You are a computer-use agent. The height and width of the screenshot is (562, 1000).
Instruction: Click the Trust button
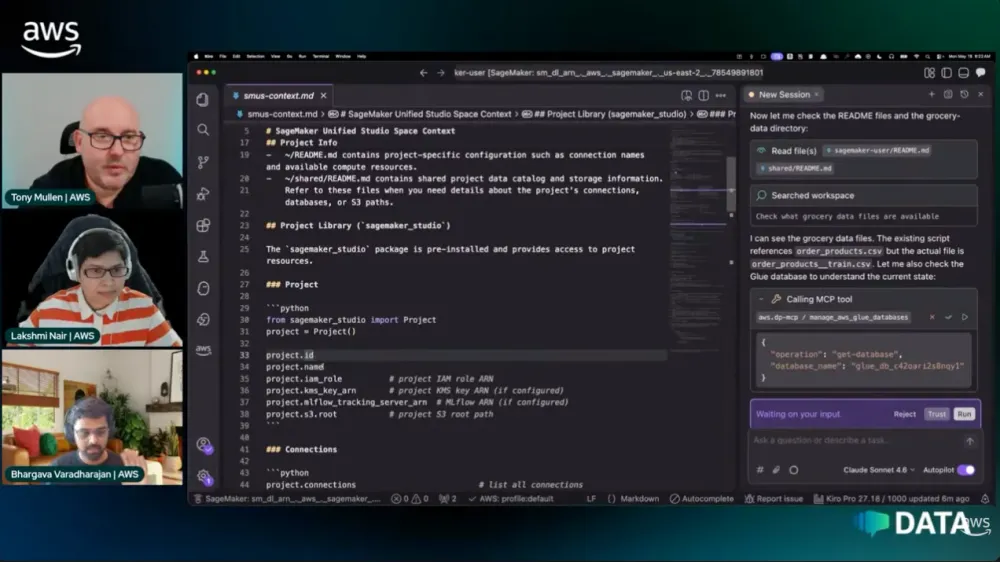[x=937, y=414]
